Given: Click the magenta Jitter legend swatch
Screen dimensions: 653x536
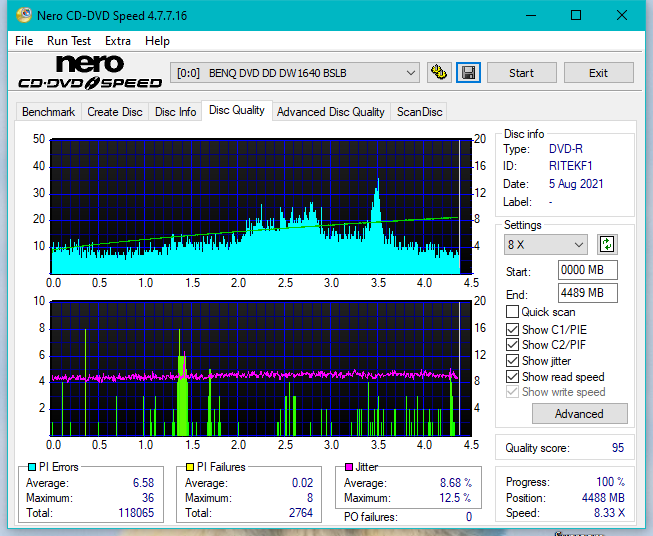Looking at the screenshot, I should coord(349,467).
